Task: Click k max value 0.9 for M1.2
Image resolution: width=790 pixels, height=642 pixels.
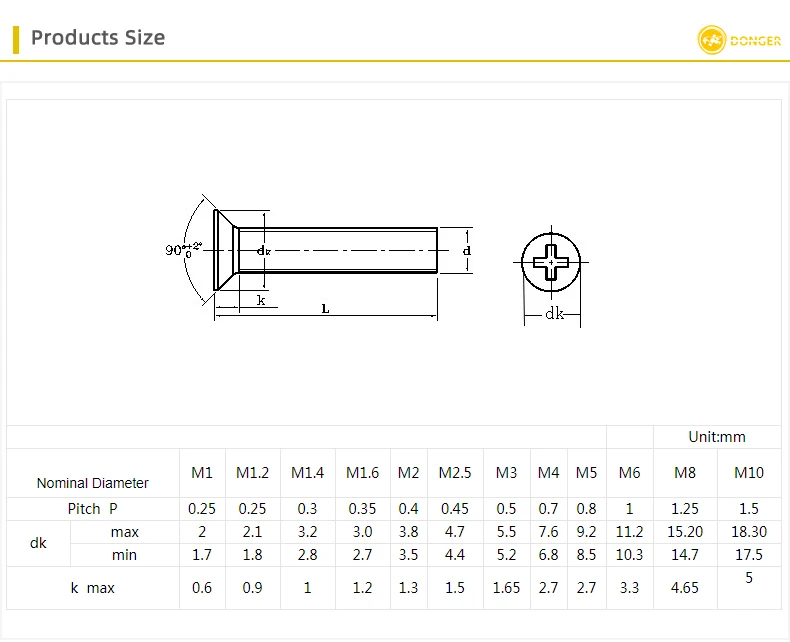Action: (x=252, y=588)
